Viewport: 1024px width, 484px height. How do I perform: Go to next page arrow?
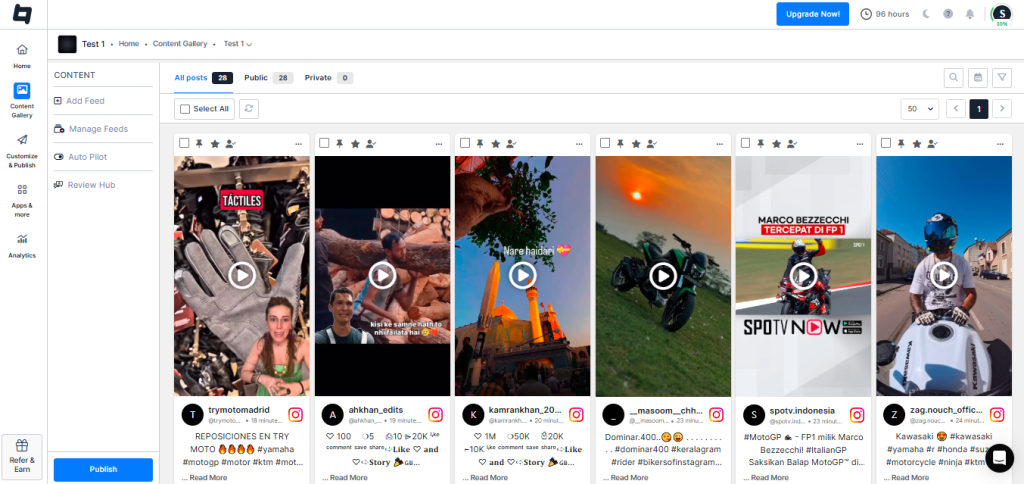point(1002,109)
